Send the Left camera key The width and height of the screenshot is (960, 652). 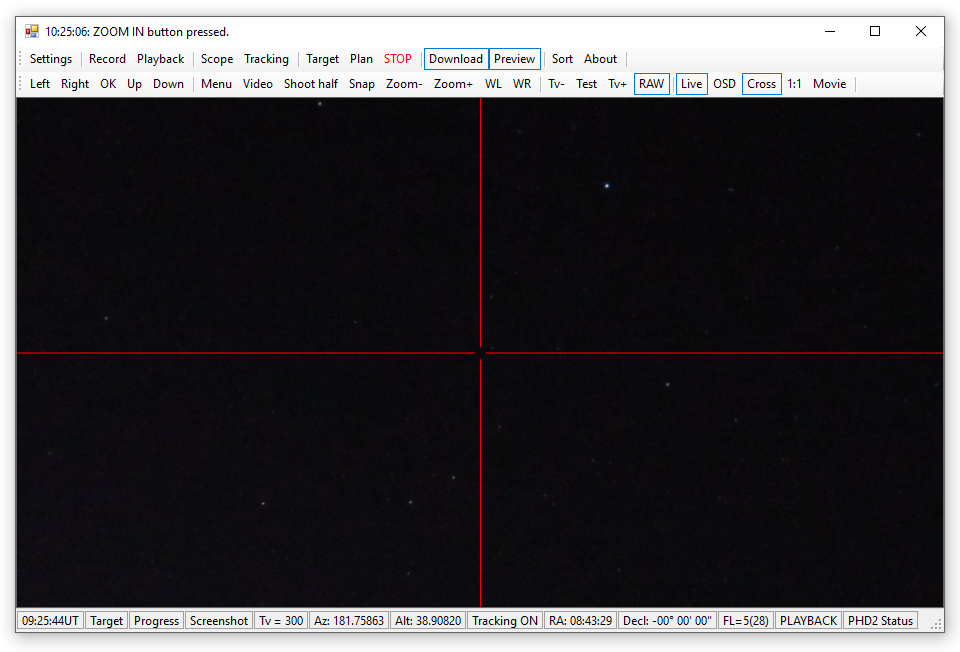point(40,84)
